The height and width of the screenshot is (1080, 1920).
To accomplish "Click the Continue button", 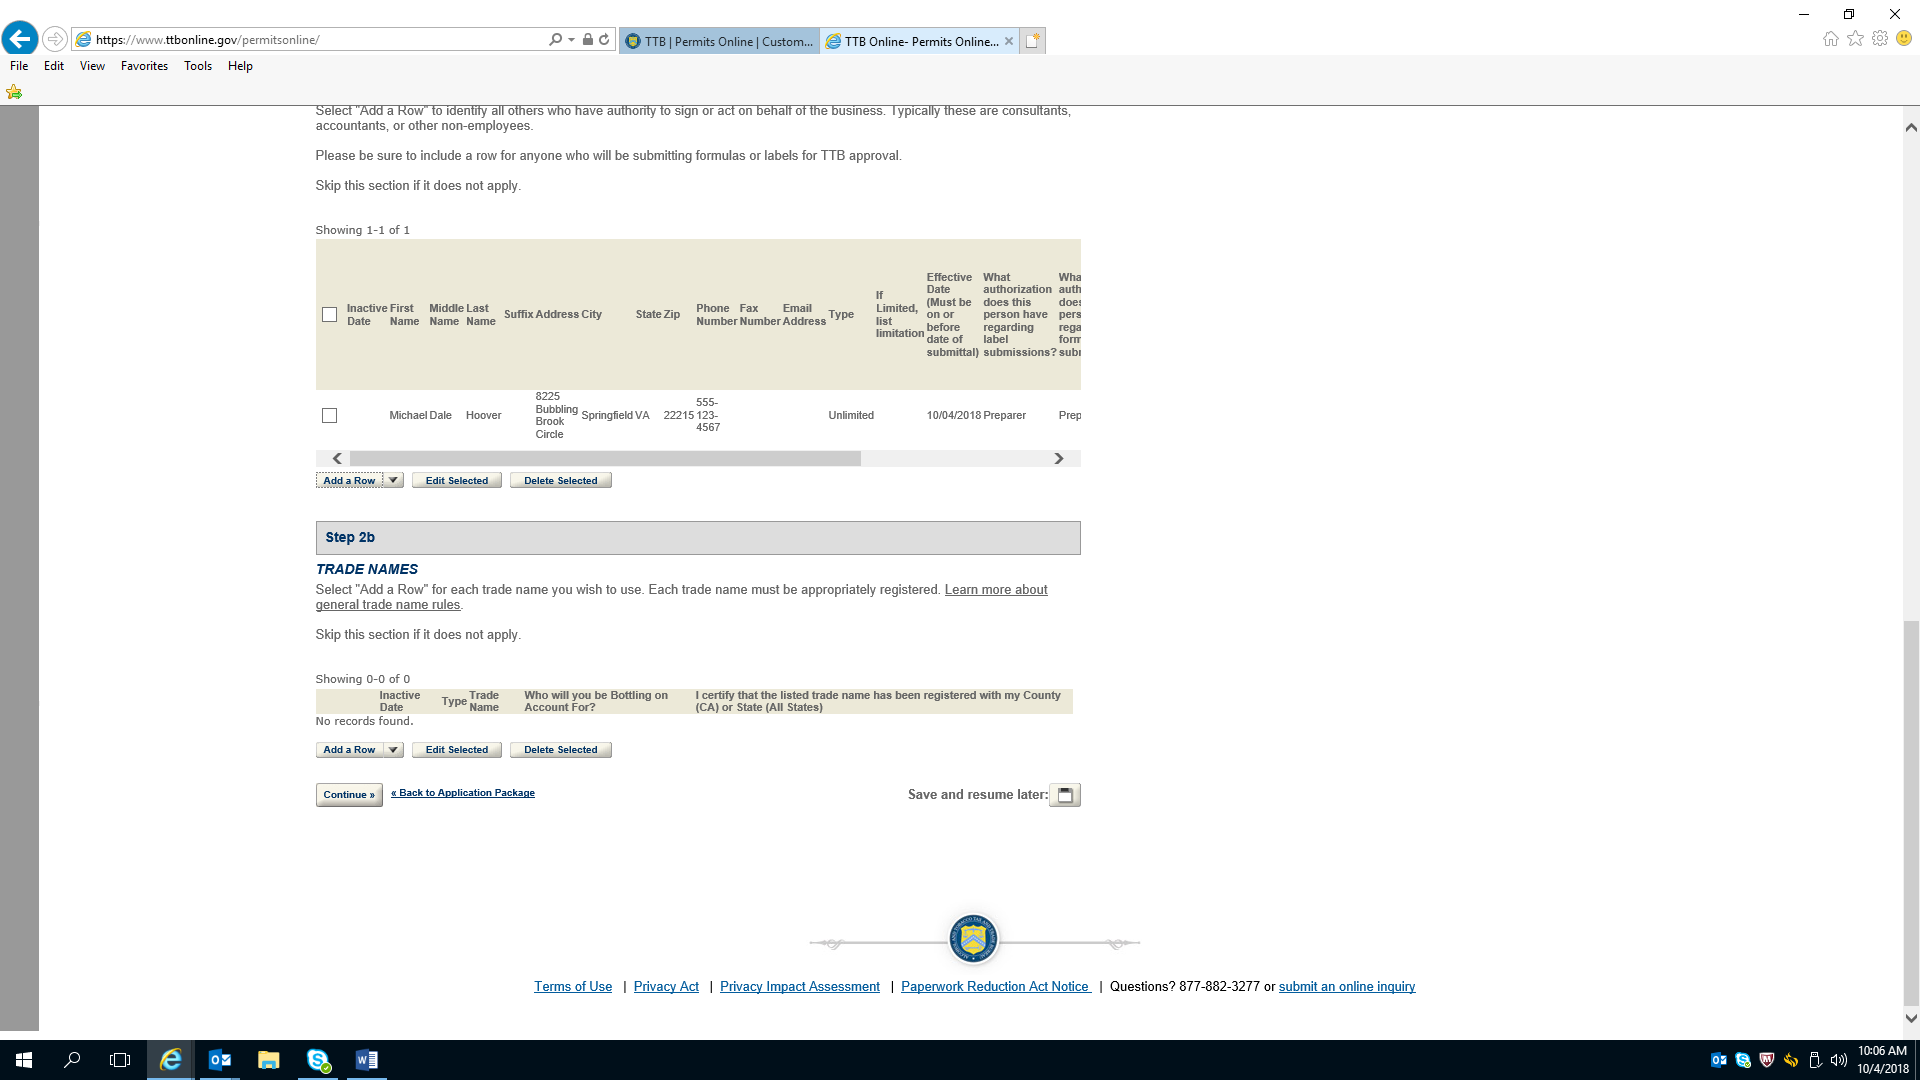I will pos(349,795).
